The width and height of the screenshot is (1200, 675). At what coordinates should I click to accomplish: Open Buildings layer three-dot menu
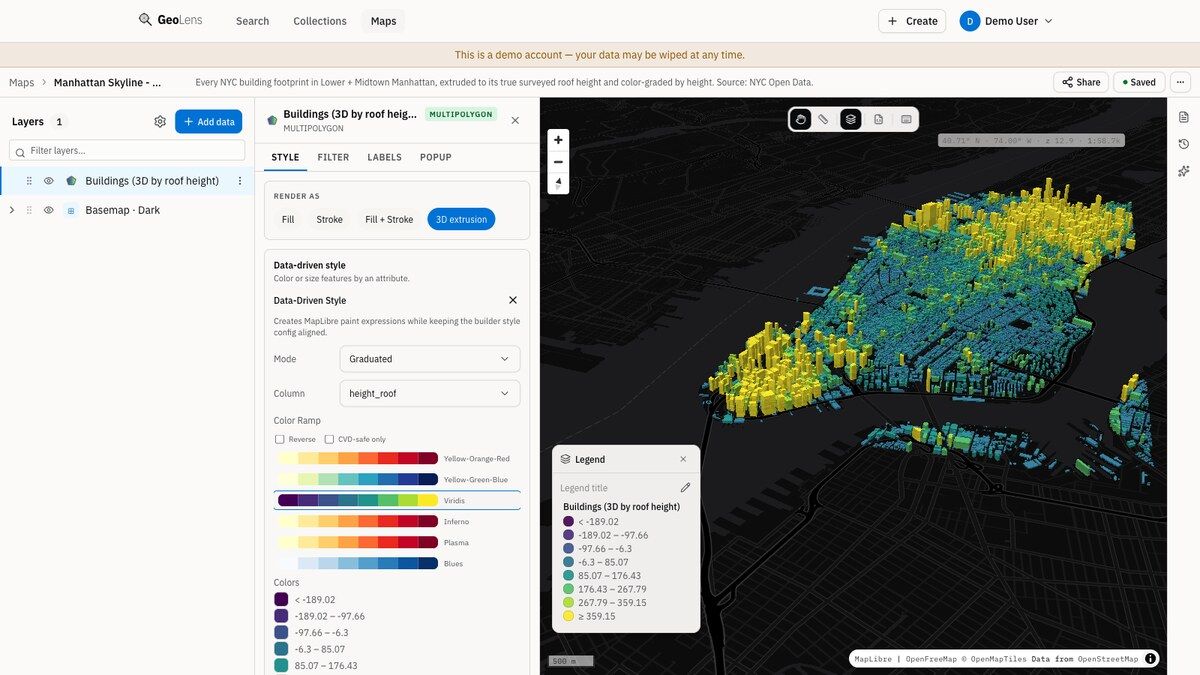point(240,181)
